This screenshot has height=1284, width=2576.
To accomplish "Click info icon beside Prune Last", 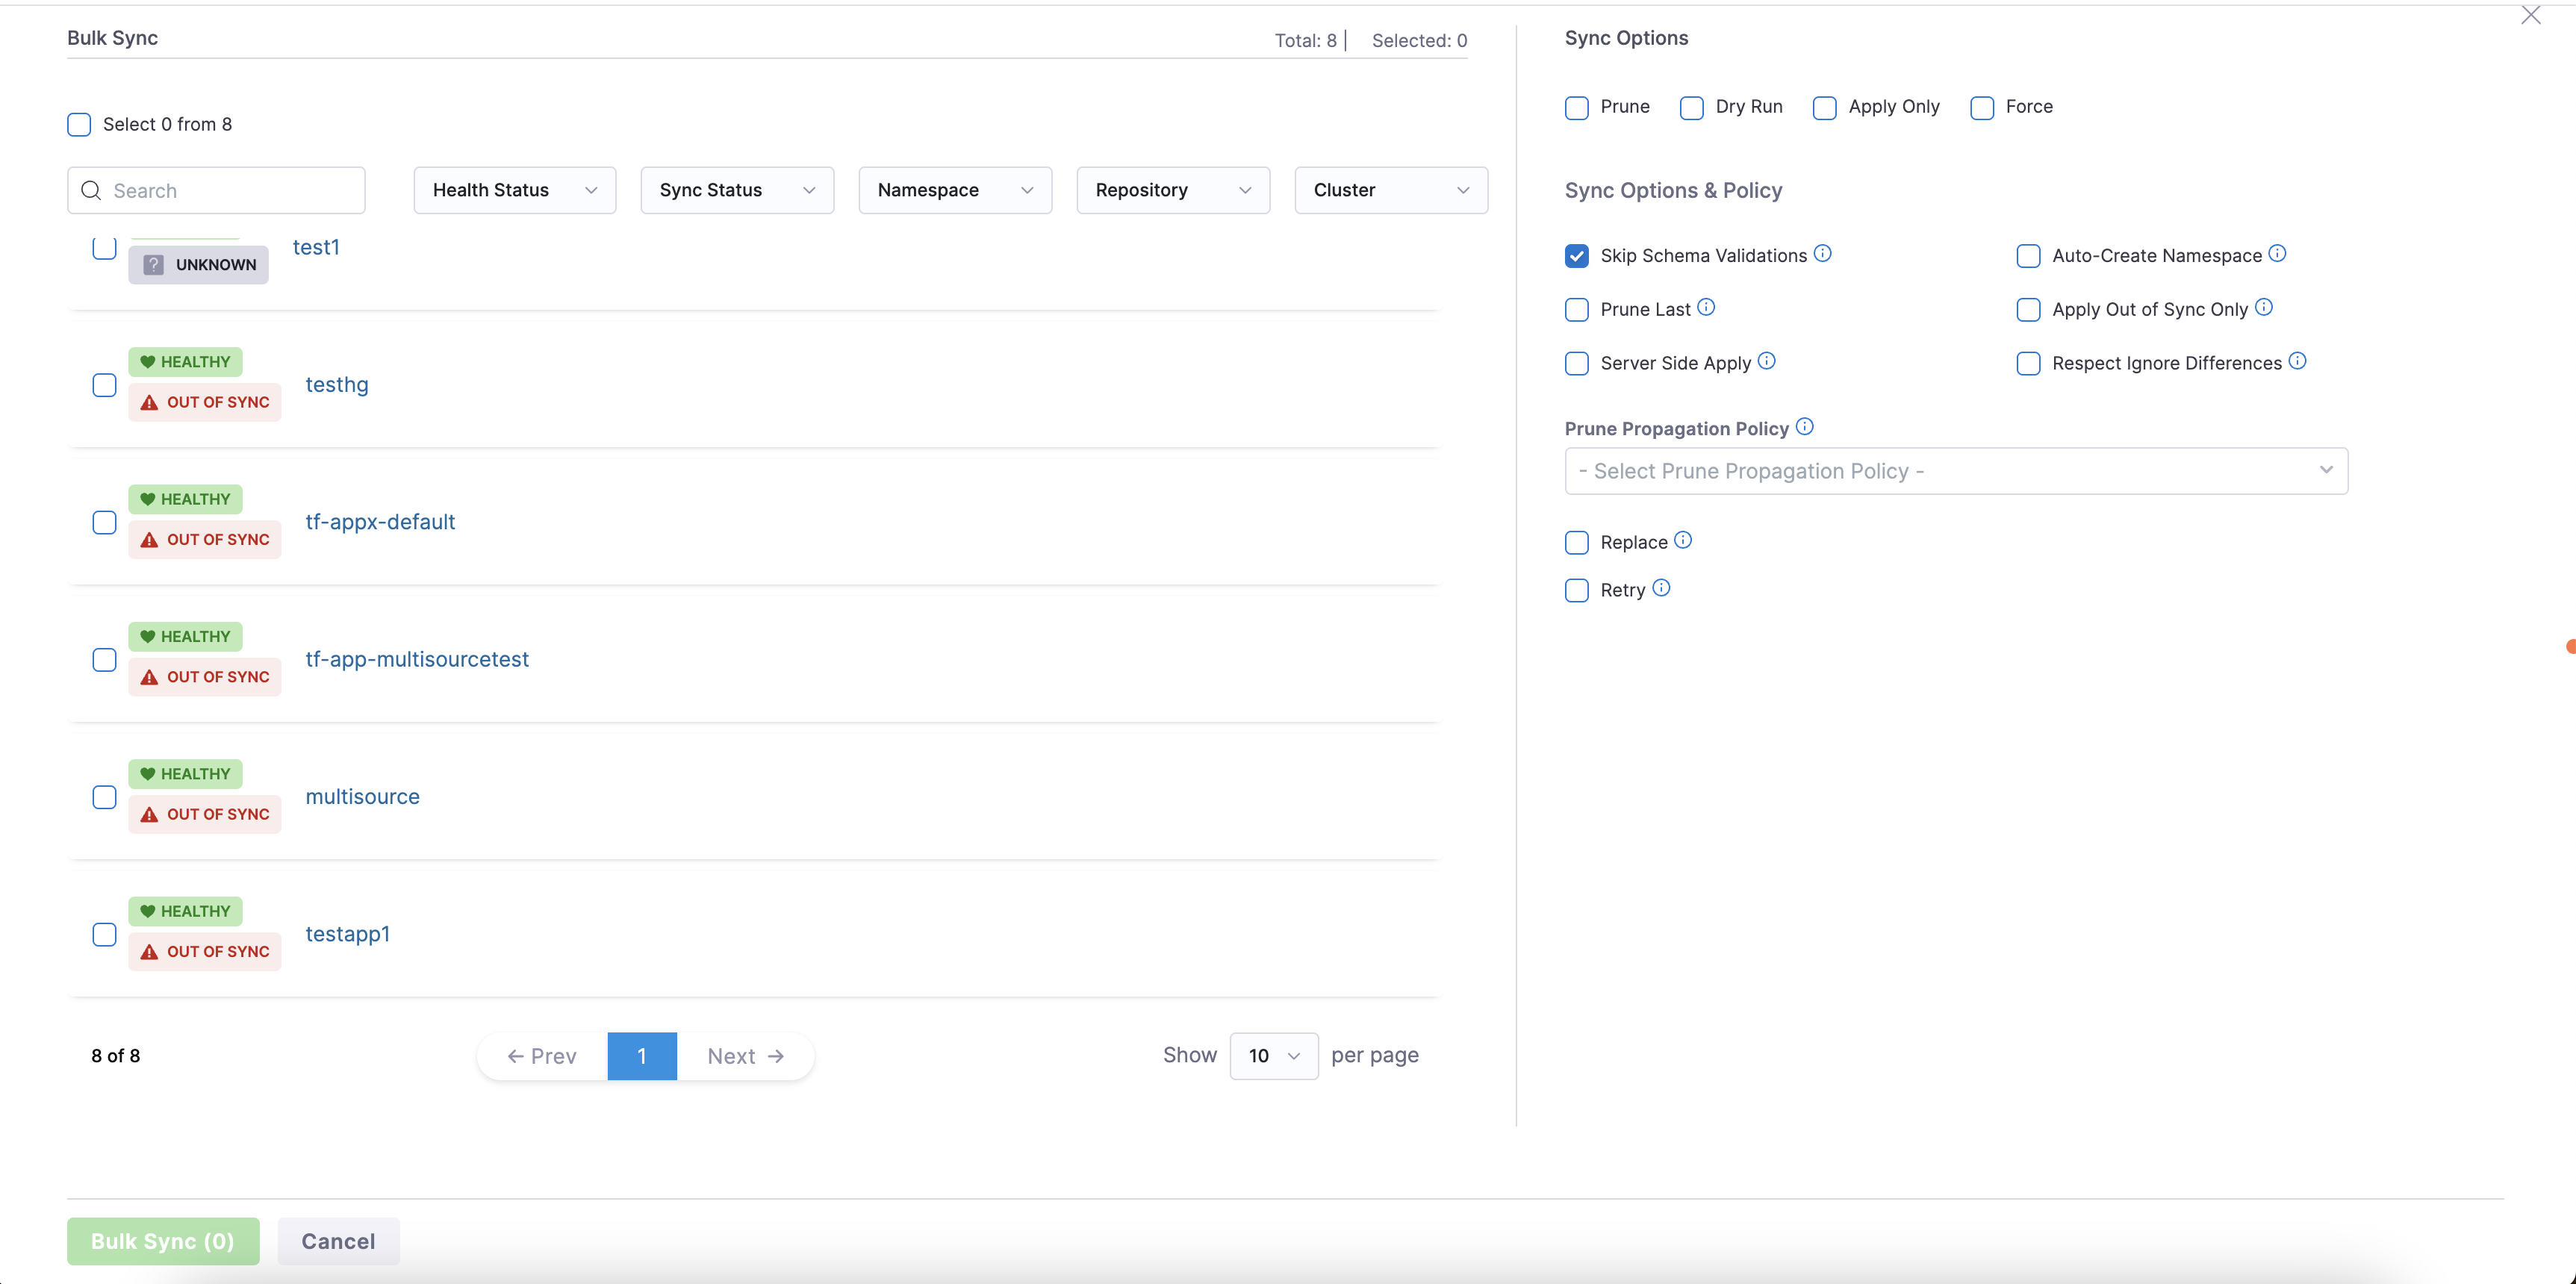I will coord(1706,308).
